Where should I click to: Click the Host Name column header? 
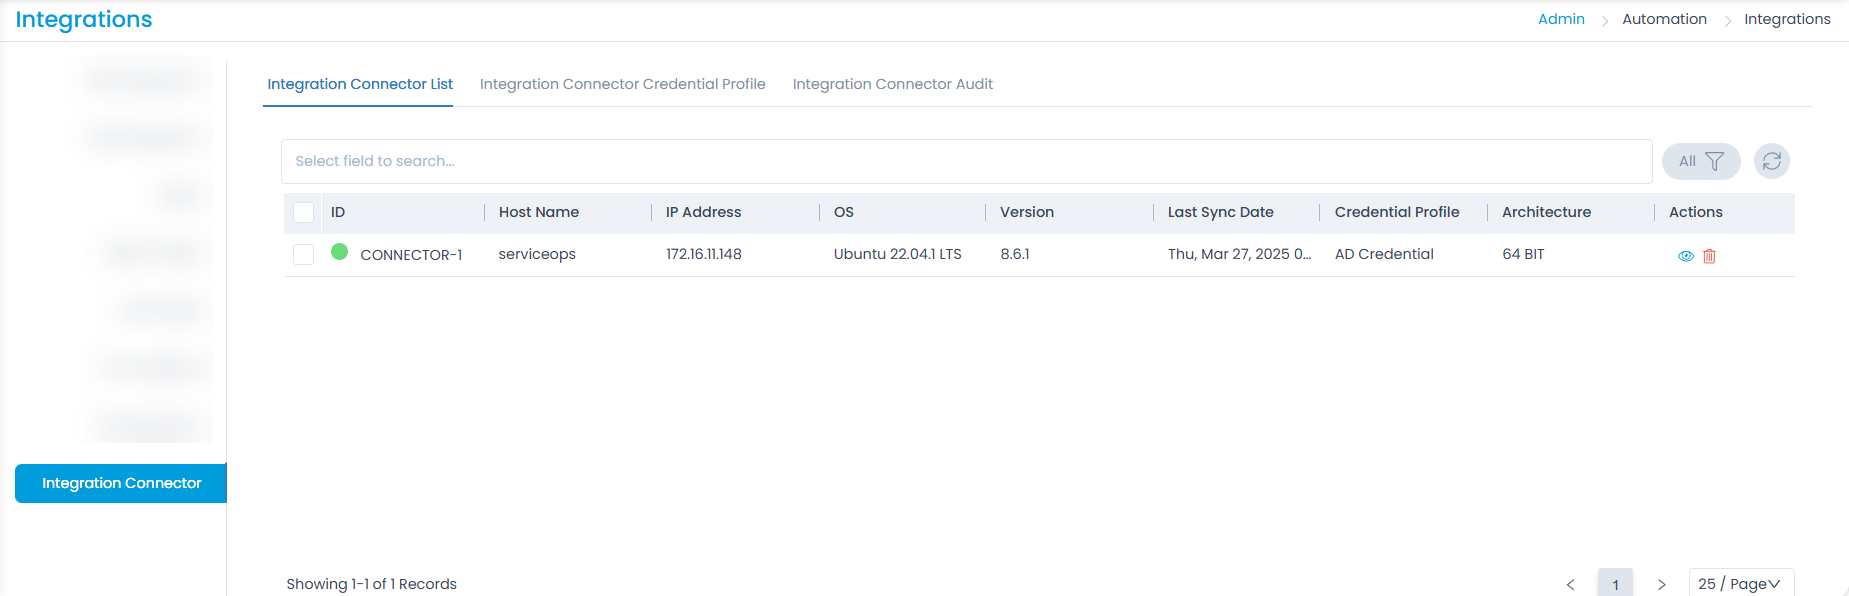coord(538,212)
